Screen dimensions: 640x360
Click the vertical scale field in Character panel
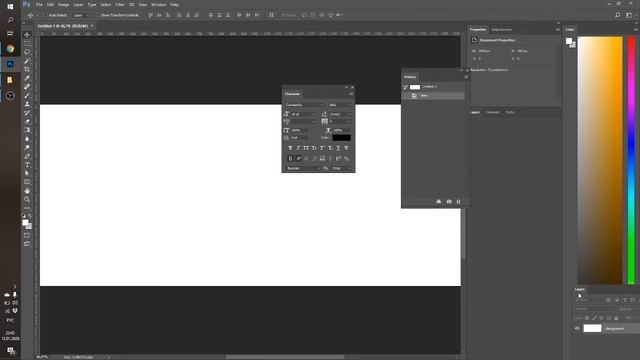coord(299,130)
